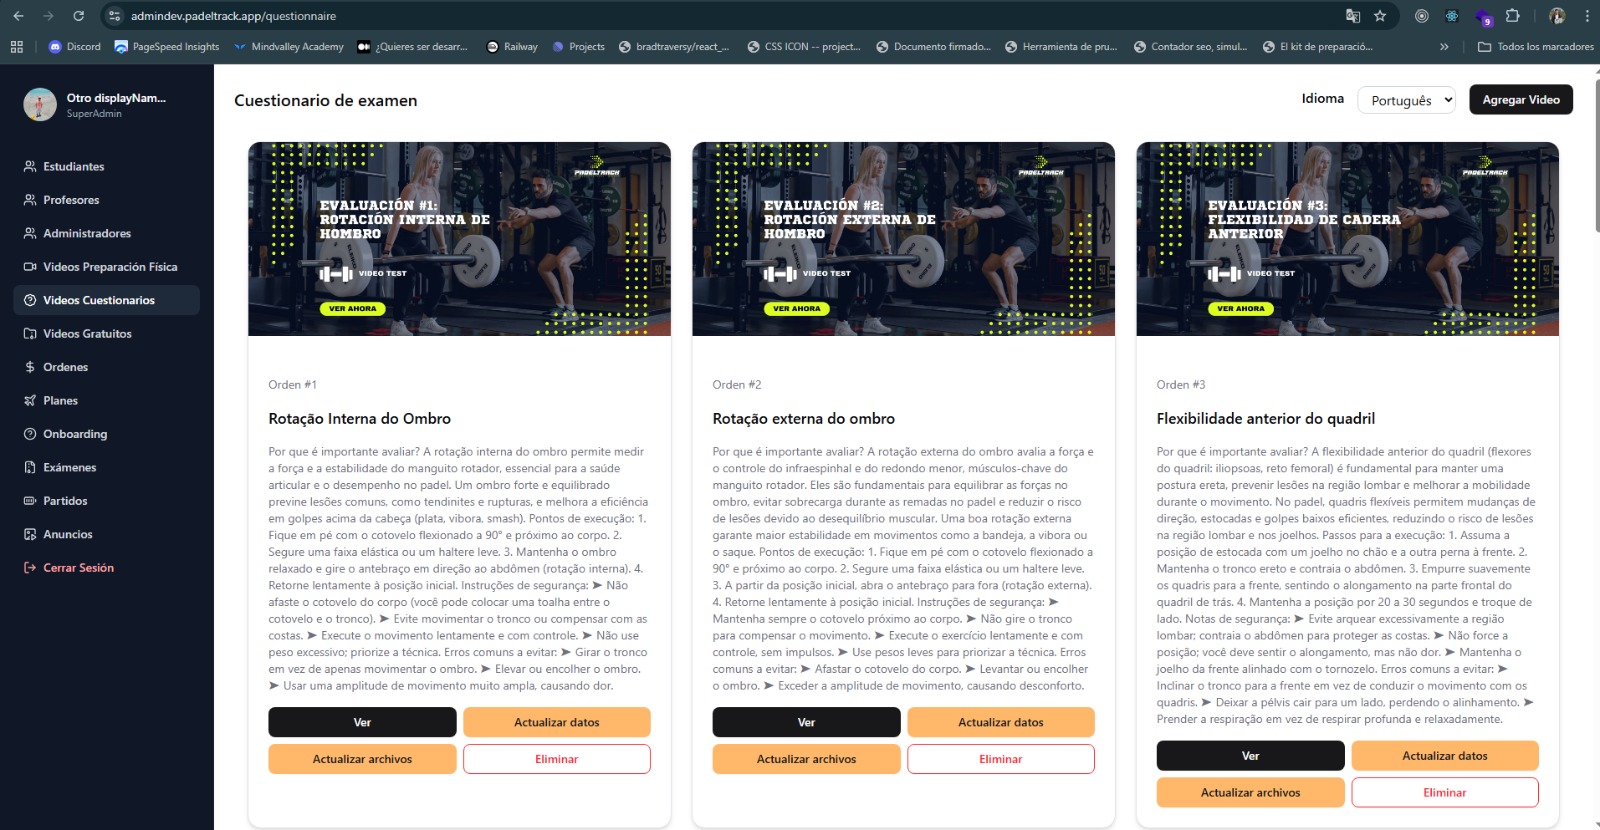Open the browser extensions puzzle icon
Image resolution: width=1600 pixels, height=830 pixels.
pyautogui.click(x=1512, y=16)
